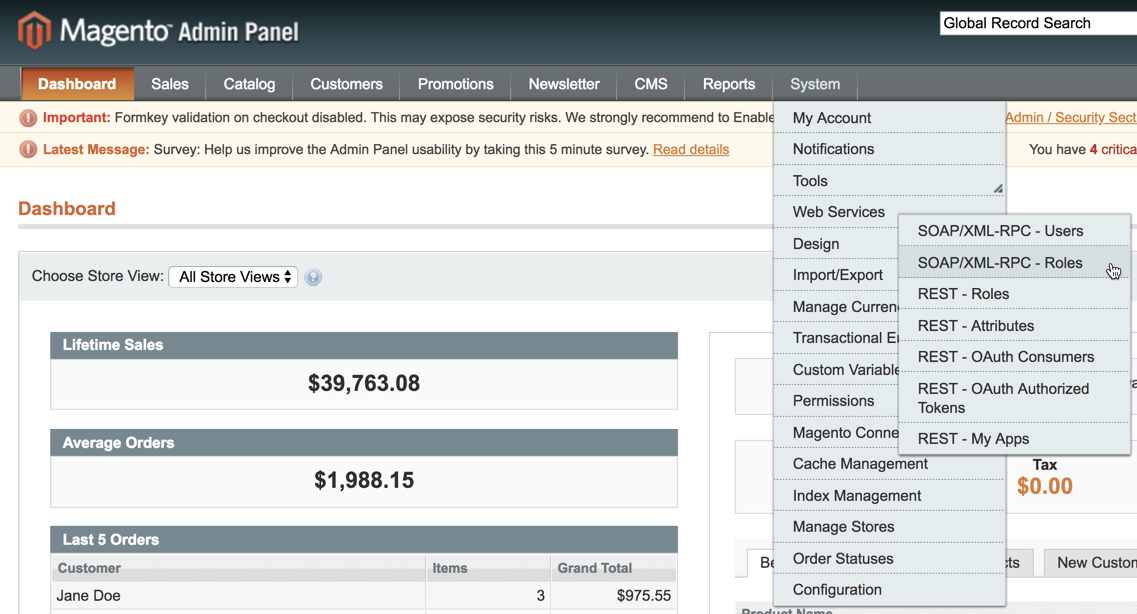This screenshot has height=614, width=1137.
Task: Click Average Orders value $1,988.15
Action: 364,480
